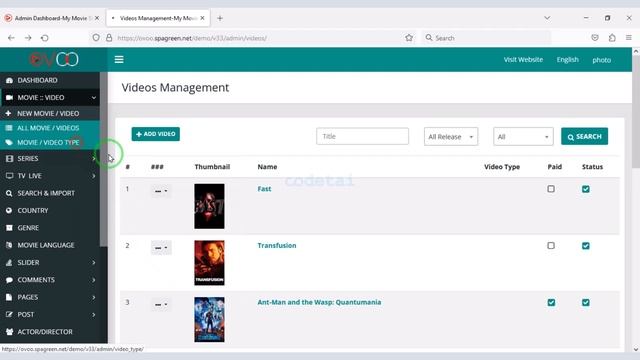
Task: Expand the Comments submenu arrow
Action: coord(93,280)
